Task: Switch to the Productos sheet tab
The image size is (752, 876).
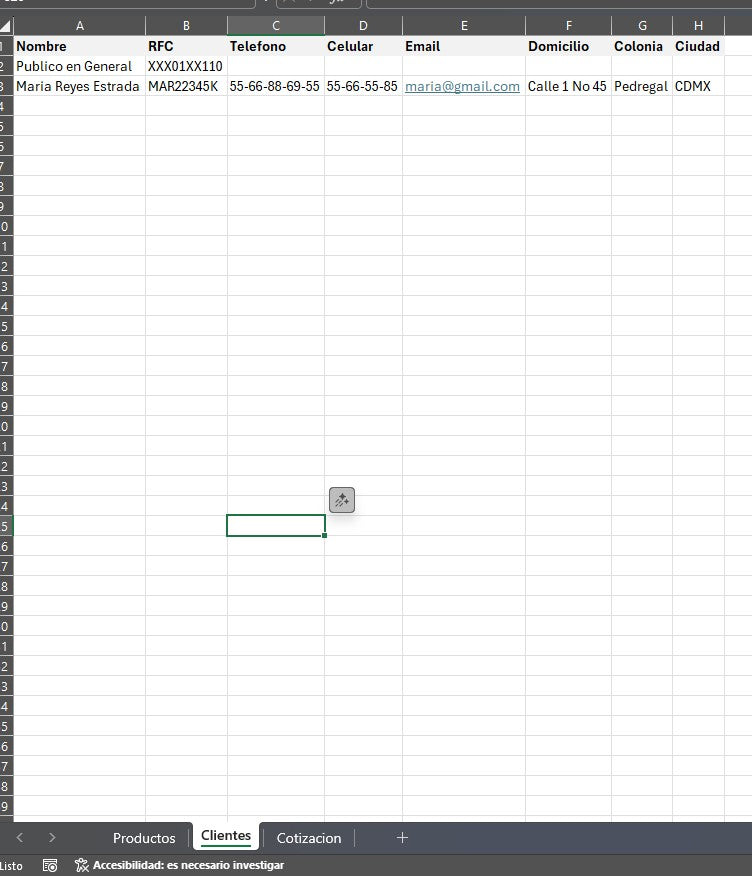Action: pyautogui.click(x=144, y=838)
